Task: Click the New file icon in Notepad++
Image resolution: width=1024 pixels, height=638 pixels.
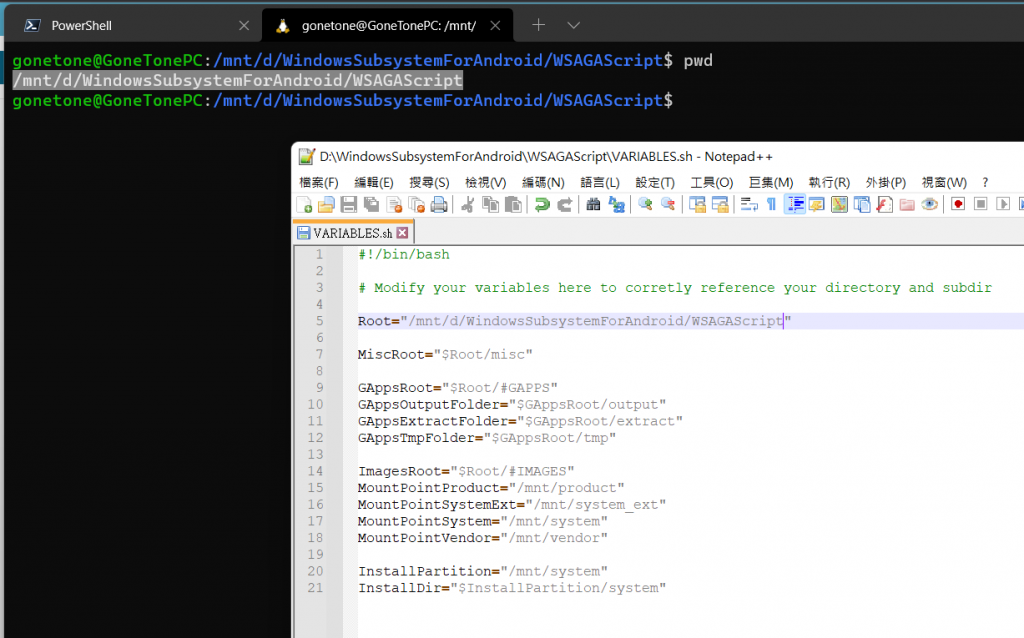Action: click(304, 205)
